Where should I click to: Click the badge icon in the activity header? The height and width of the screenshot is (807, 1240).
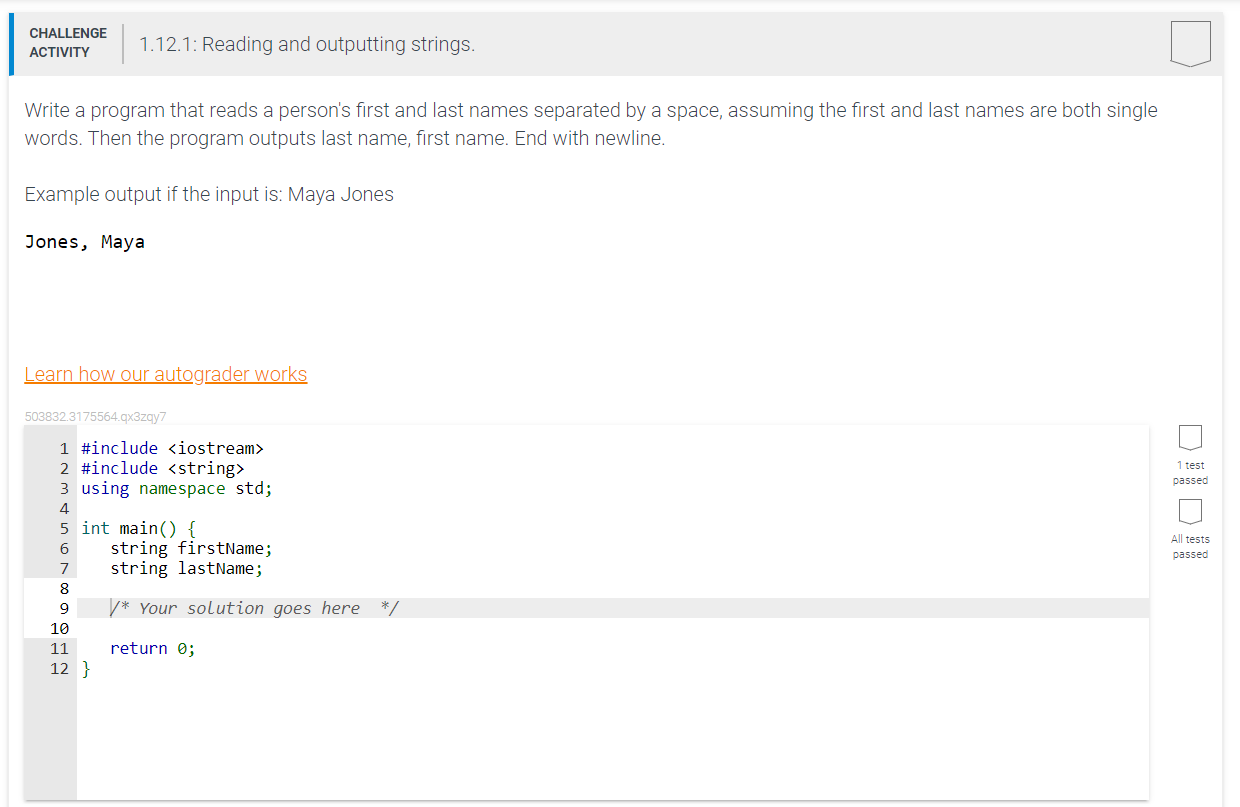pyautogui.click(x=1190, y=43)
